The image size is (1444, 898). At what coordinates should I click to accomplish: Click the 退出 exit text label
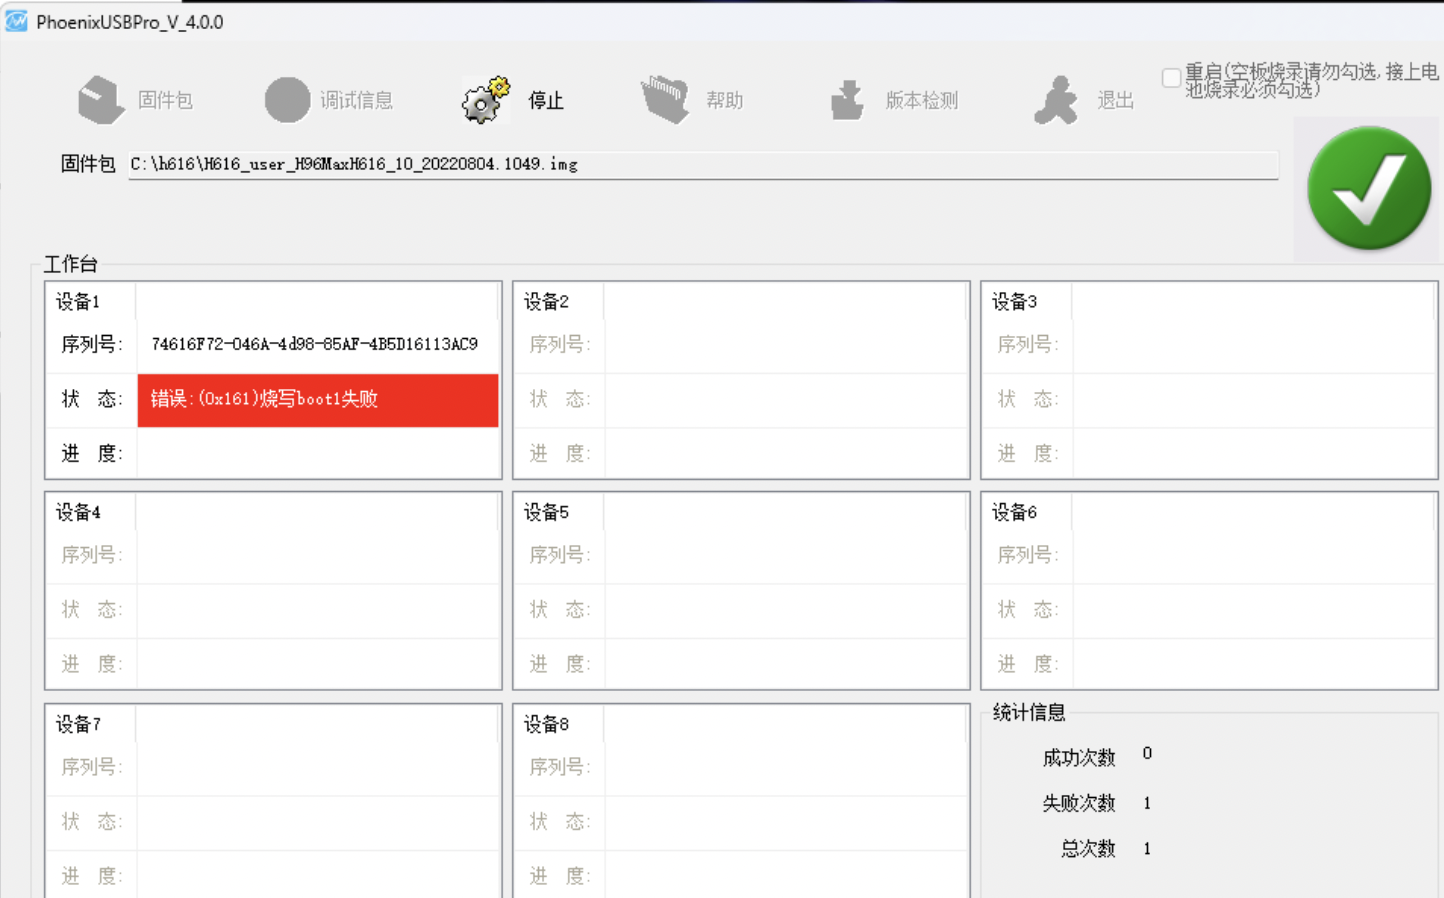[1115, 100]
